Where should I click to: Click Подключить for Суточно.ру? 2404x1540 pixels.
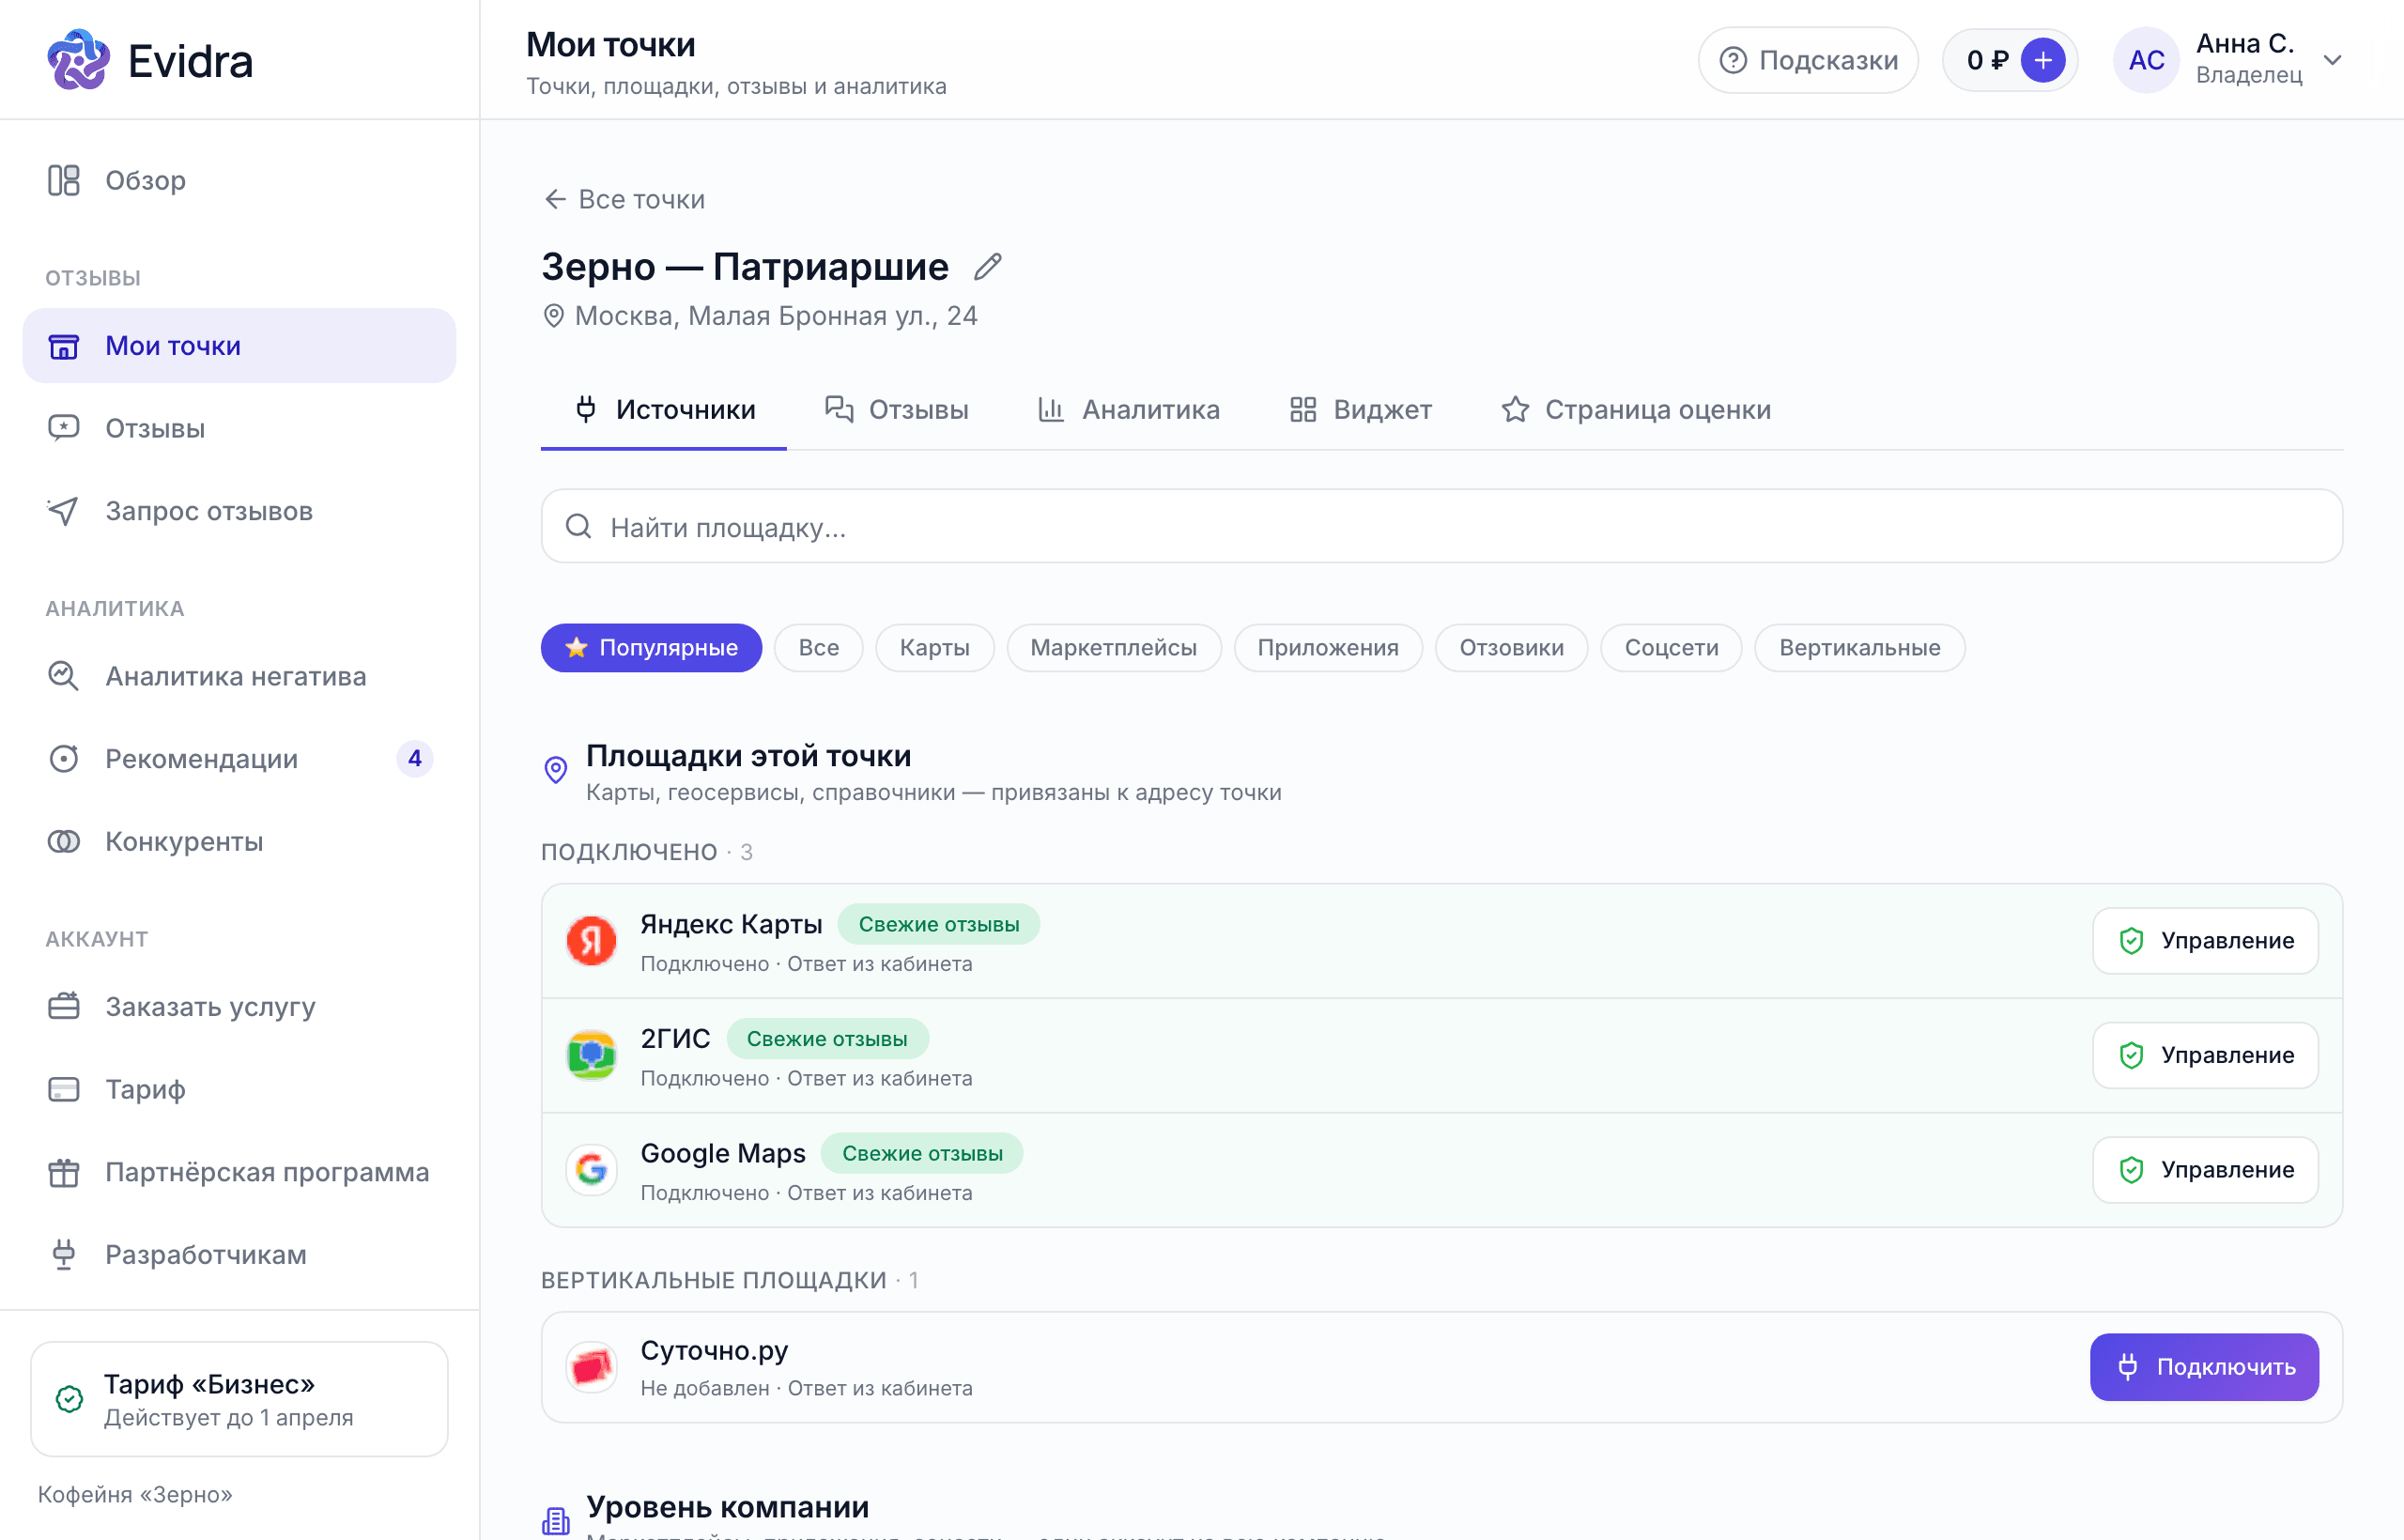2204,1367
